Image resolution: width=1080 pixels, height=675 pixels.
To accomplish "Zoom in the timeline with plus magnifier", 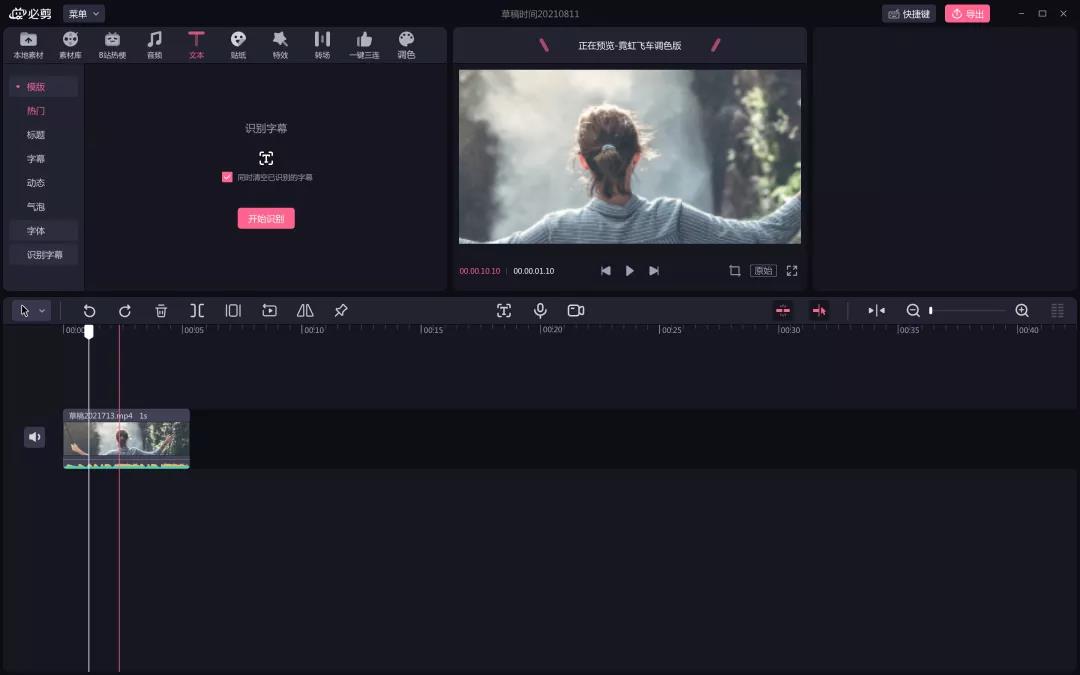I will tap(1022, 311).
